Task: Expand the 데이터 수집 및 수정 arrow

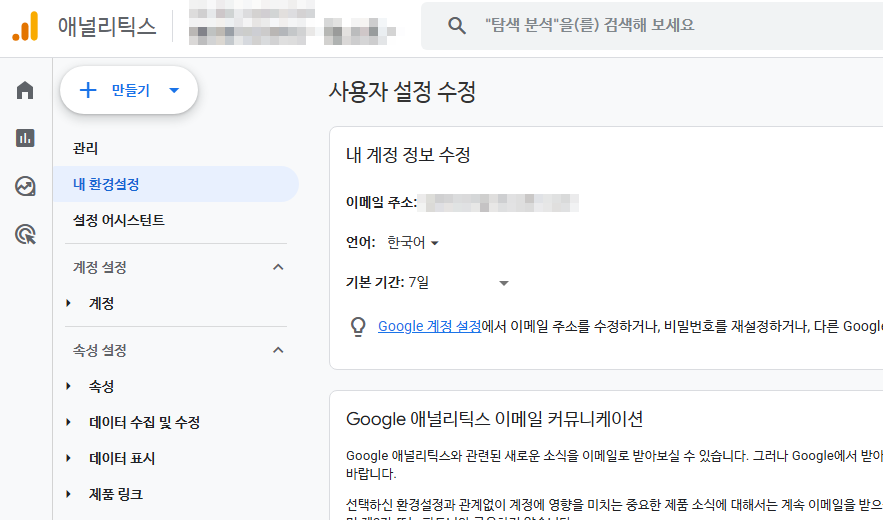Action: (68, 422)
